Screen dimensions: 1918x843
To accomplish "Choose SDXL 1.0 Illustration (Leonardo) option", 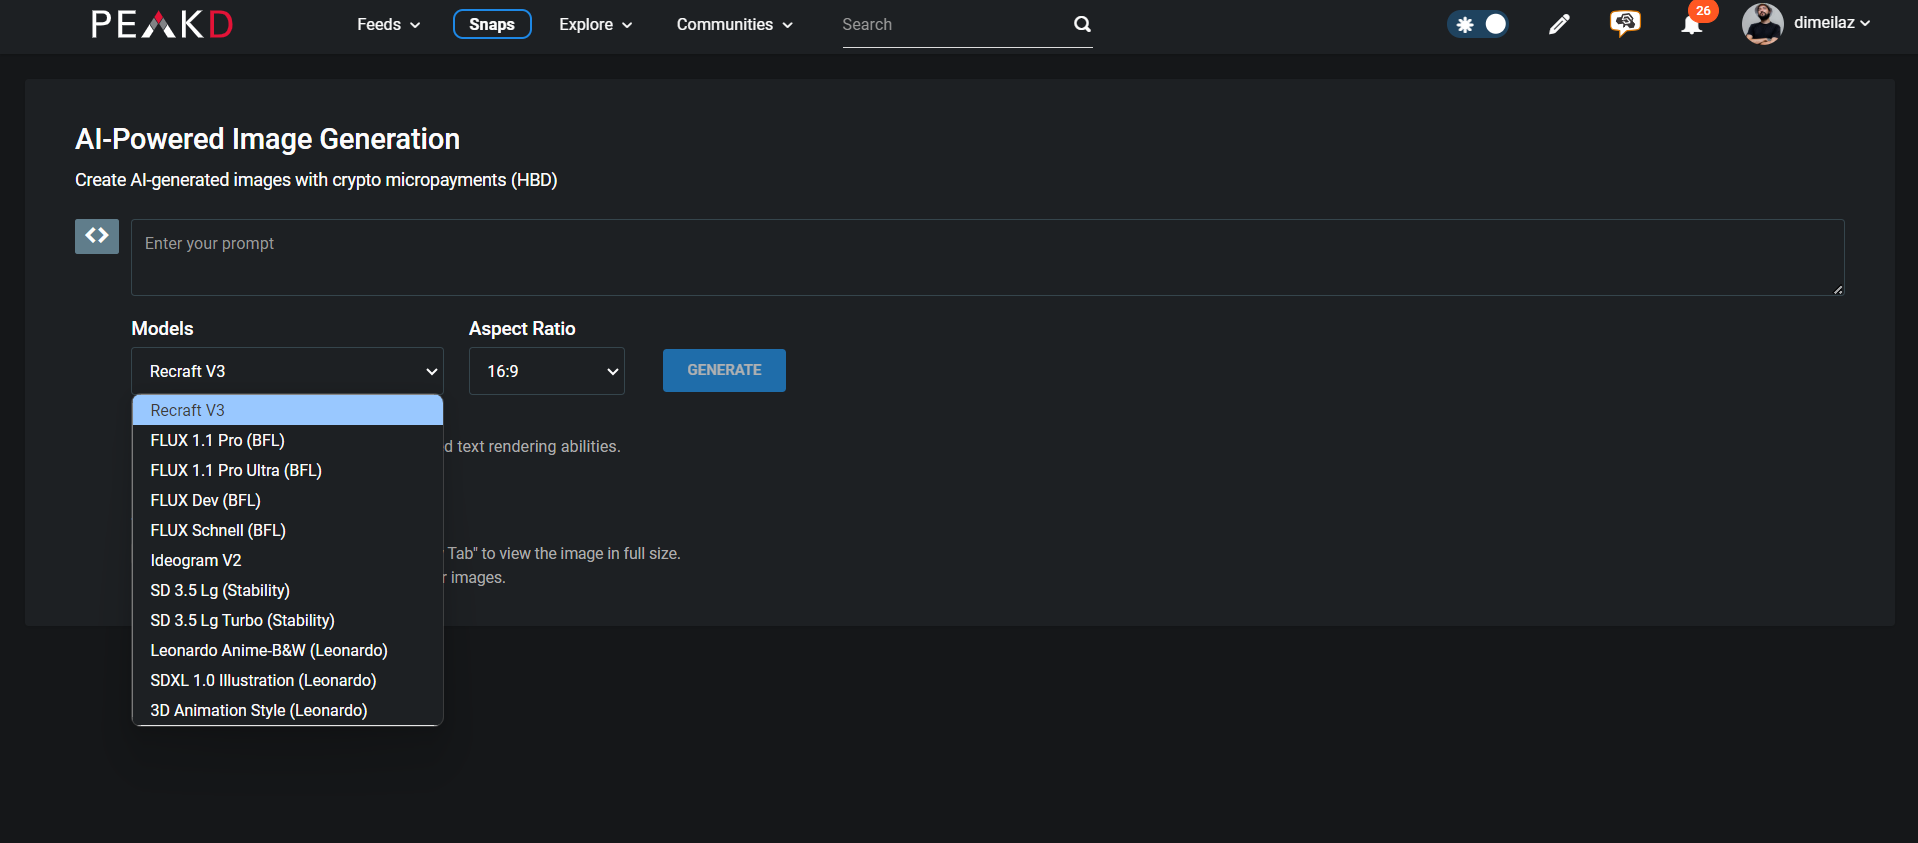I will click(x=287, y=680).
